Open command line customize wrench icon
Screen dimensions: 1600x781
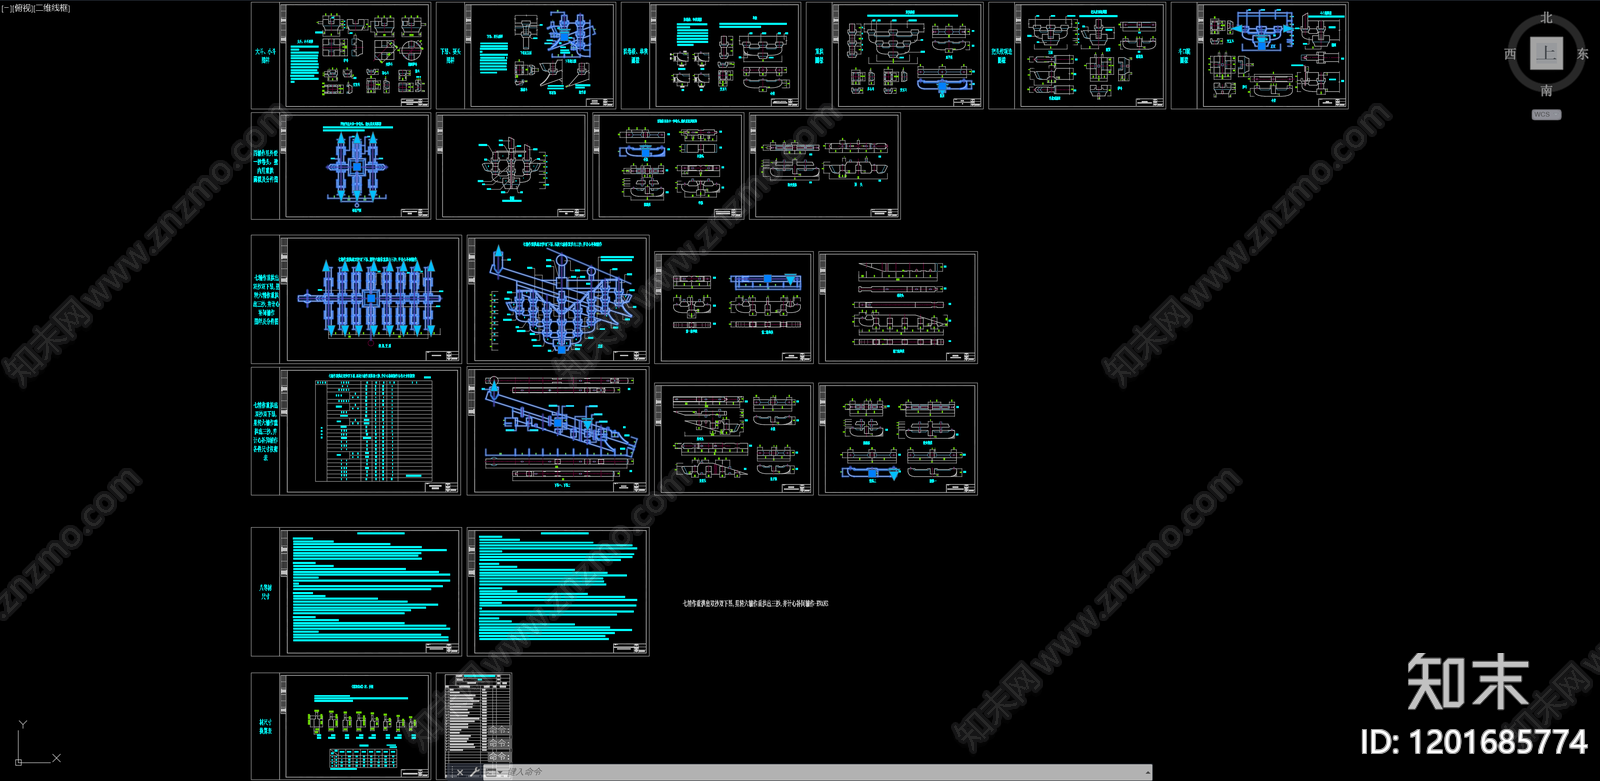pos(474,772)
